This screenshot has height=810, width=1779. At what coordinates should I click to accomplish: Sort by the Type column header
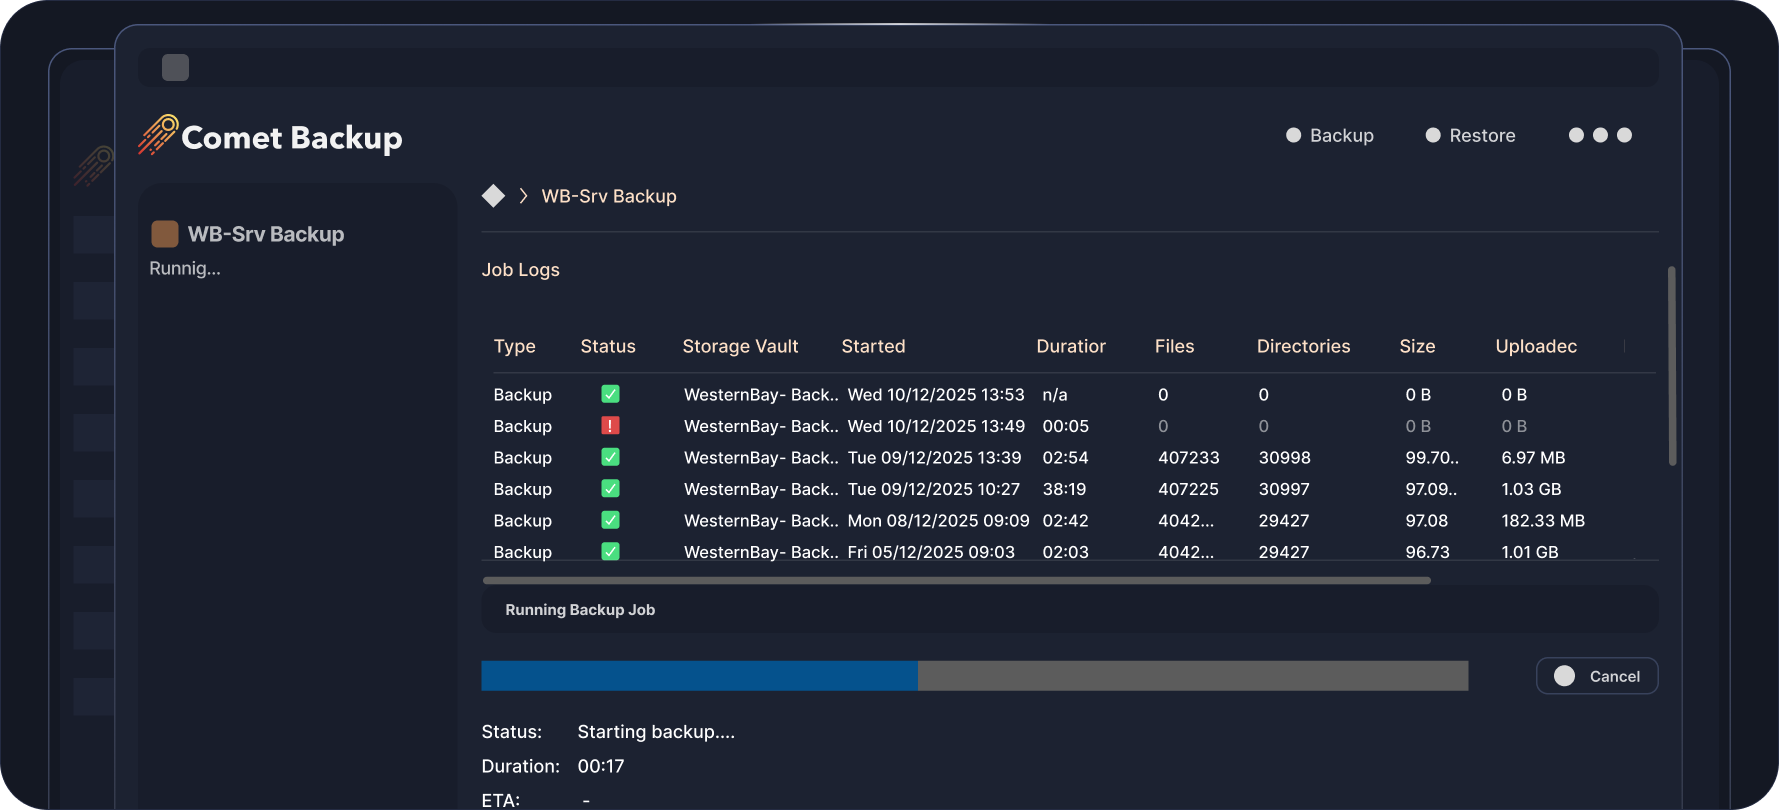click(x=515, y=346)
